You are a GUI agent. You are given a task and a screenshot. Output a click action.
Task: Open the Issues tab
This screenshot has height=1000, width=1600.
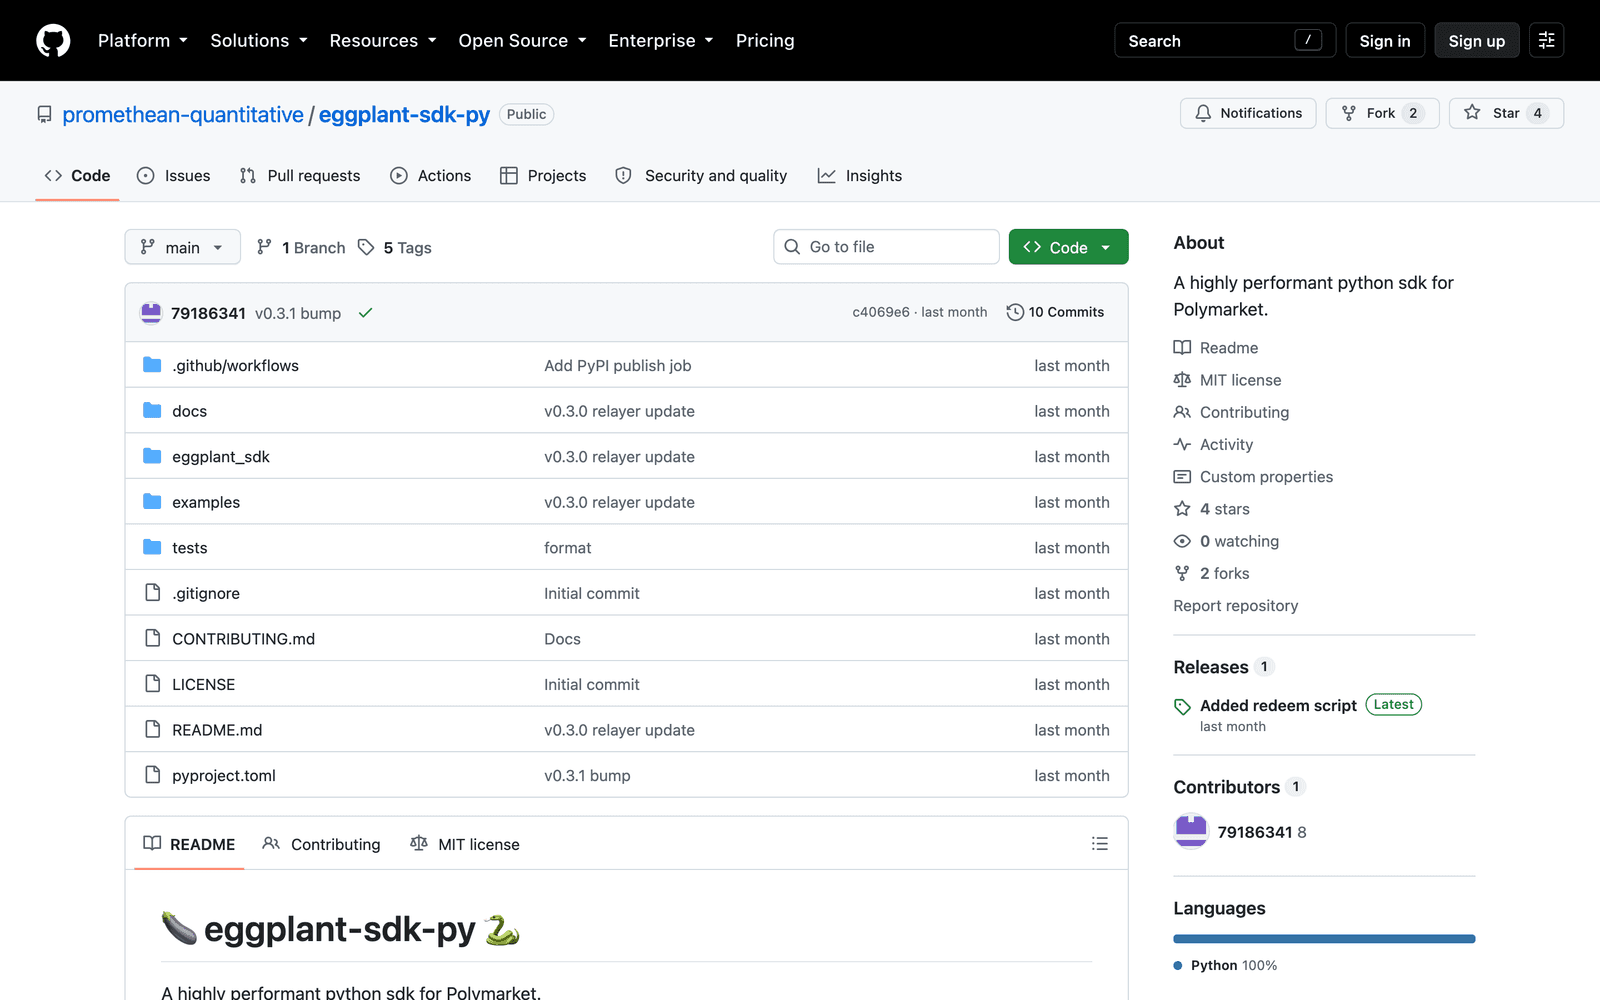pos(174,176)
